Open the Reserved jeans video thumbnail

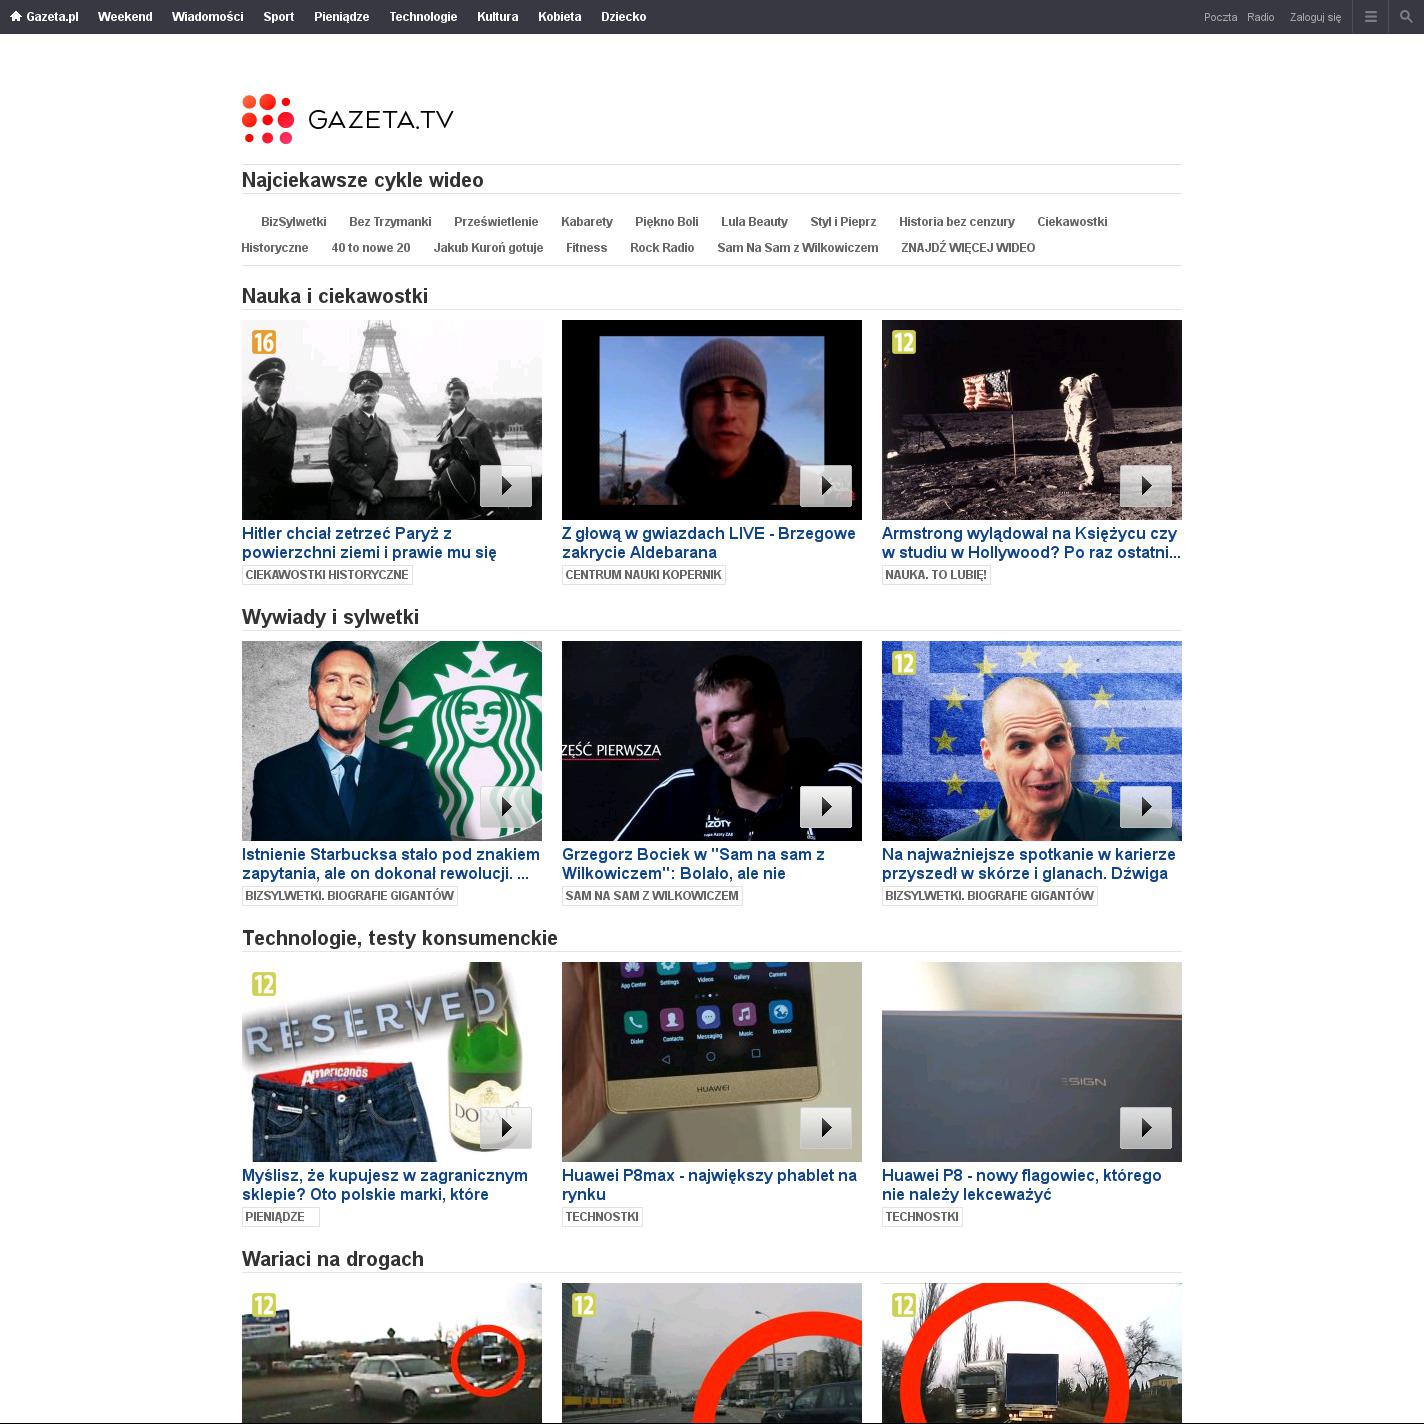coord(391,1061)
